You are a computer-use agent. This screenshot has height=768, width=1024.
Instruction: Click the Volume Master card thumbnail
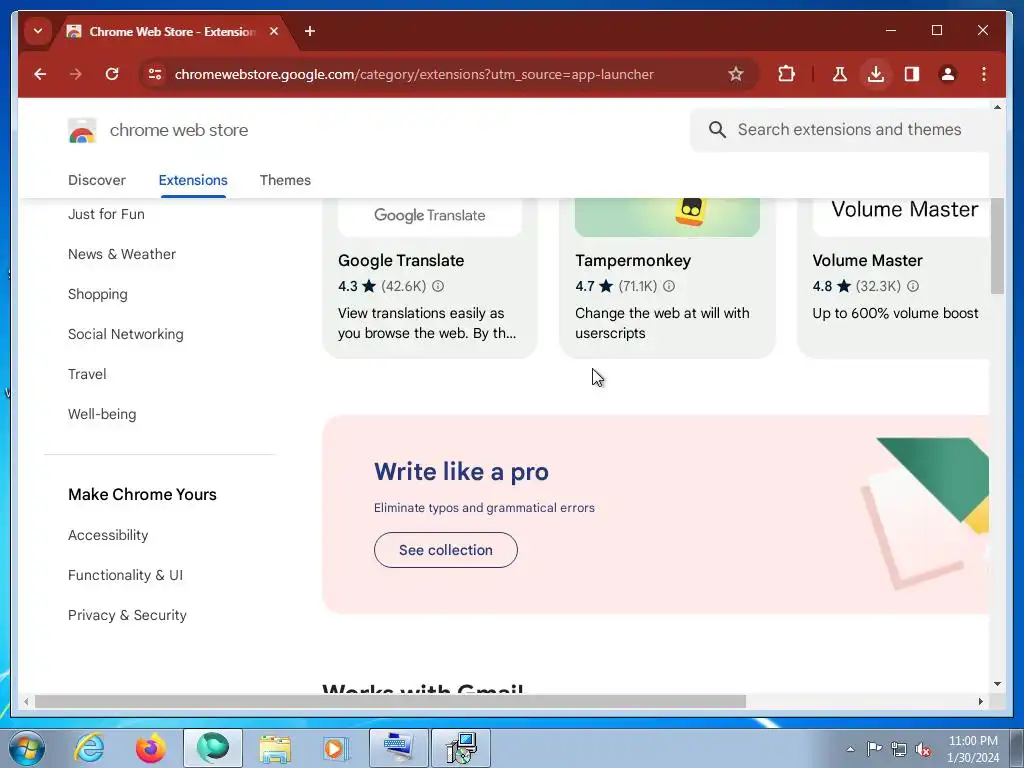pyautogui.click(x=901, y=217)
